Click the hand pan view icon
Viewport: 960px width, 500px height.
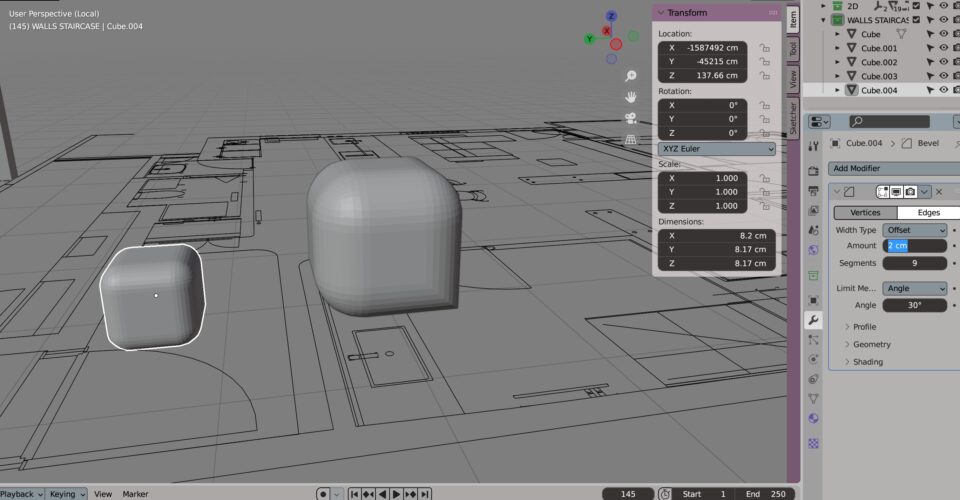631,97
